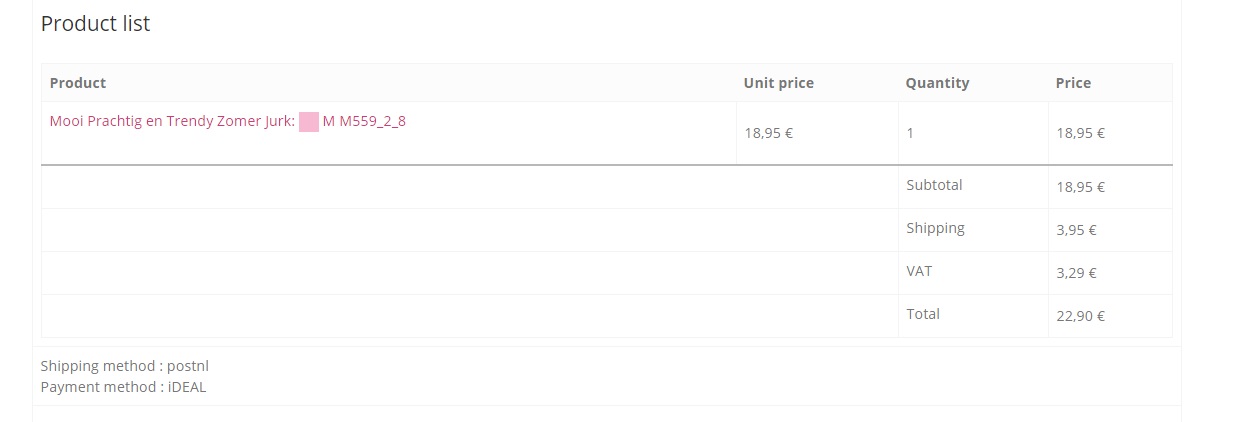Click the Product list heading
The height and width of the screenshot is (422, 1244).
pyautogui.click(x=95, y=24)
